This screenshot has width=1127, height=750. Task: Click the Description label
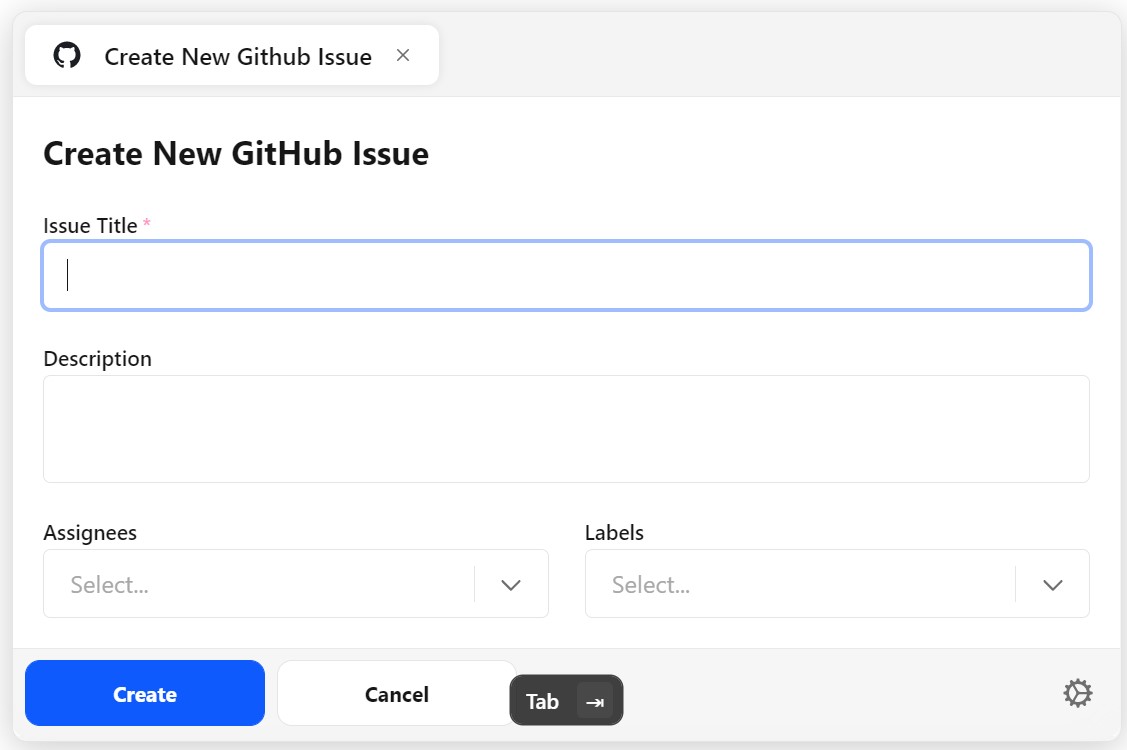pyautogui.click(x=97, y=359)
